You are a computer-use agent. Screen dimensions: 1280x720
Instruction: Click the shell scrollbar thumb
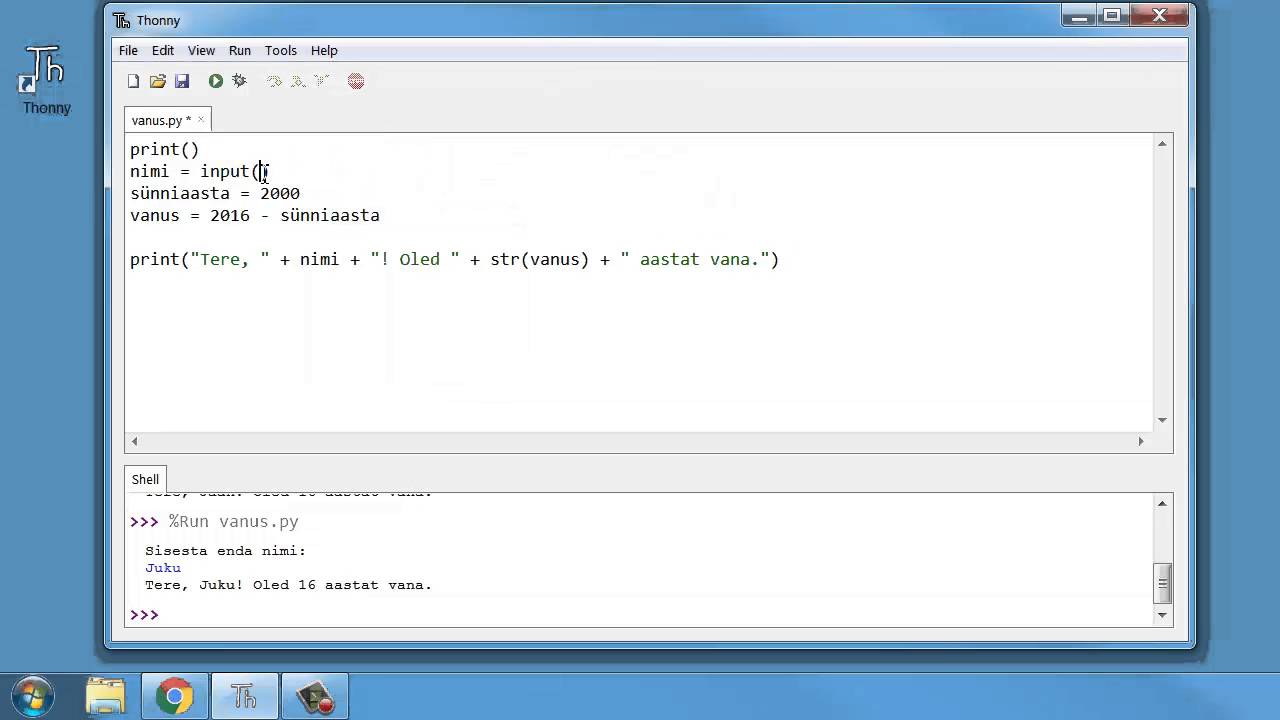click(x=1162, y=584)
